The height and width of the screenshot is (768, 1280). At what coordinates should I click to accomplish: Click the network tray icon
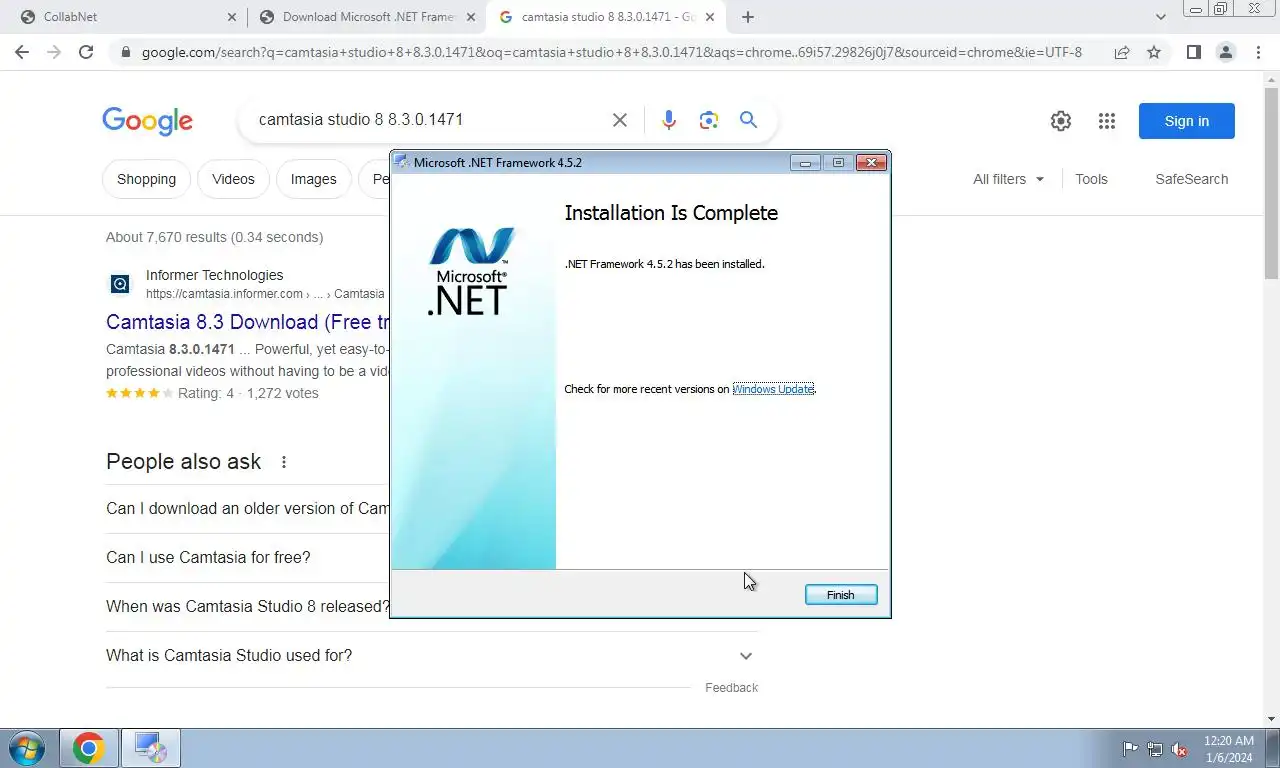[x=1155, y=749]
